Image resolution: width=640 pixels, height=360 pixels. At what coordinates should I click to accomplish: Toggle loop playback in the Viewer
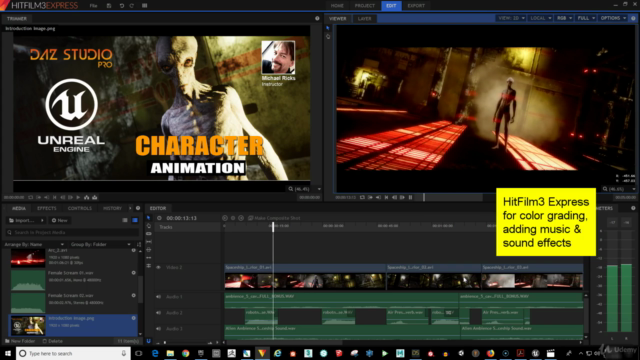pos(362,198)
